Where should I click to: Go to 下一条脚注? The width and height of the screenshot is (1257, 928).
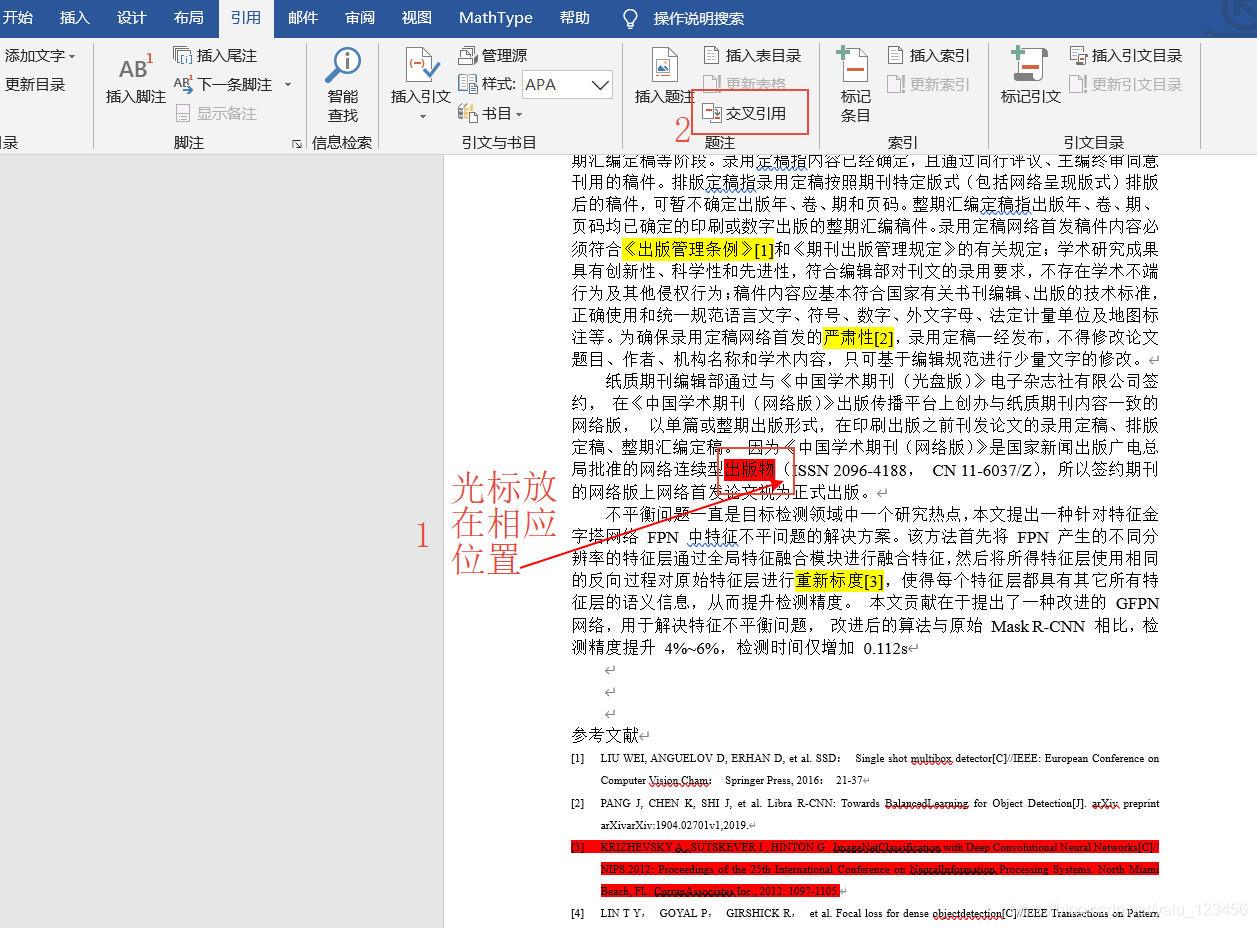pyautogui.click(x=223, y=85)
